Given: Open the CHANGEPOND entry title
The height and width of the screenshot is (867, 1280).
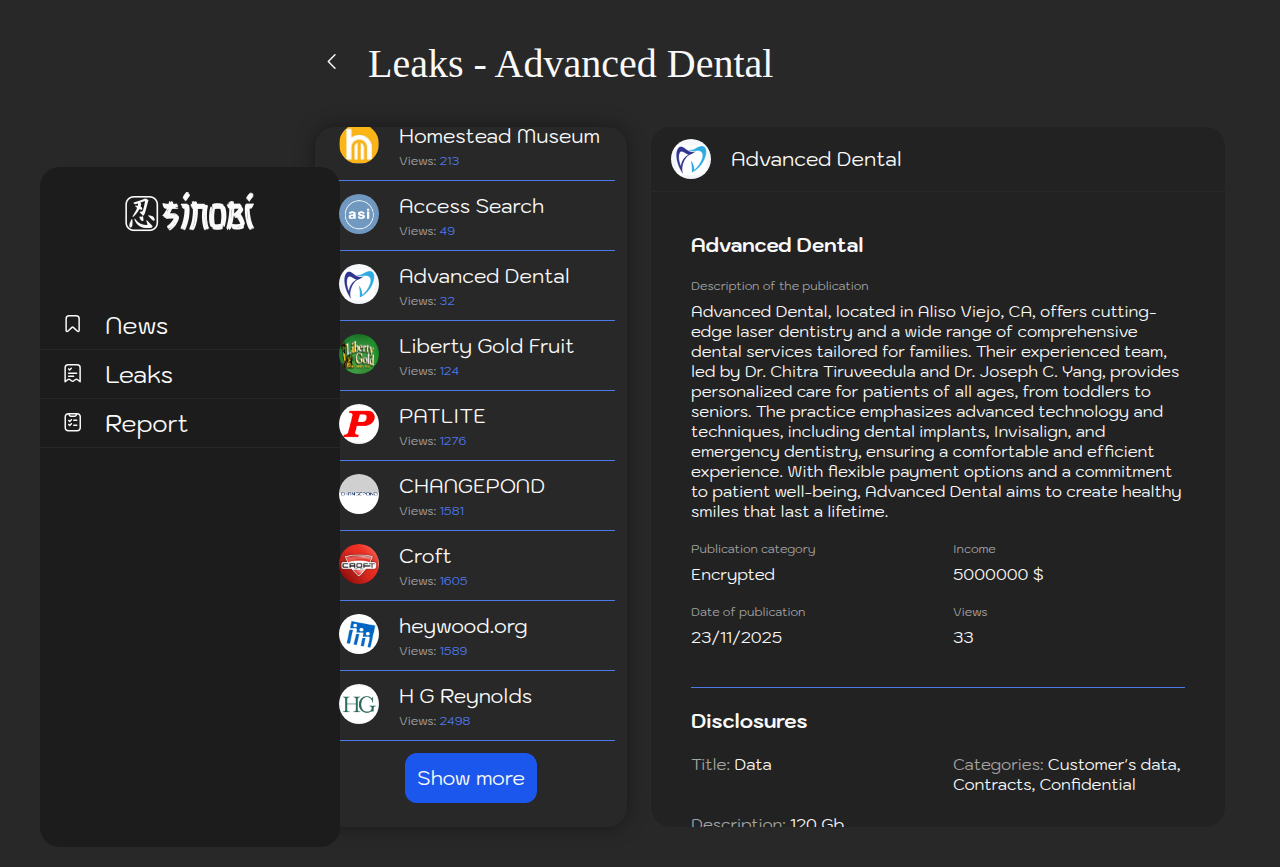Looking at the screenshot, I should [x=472, y=486].
